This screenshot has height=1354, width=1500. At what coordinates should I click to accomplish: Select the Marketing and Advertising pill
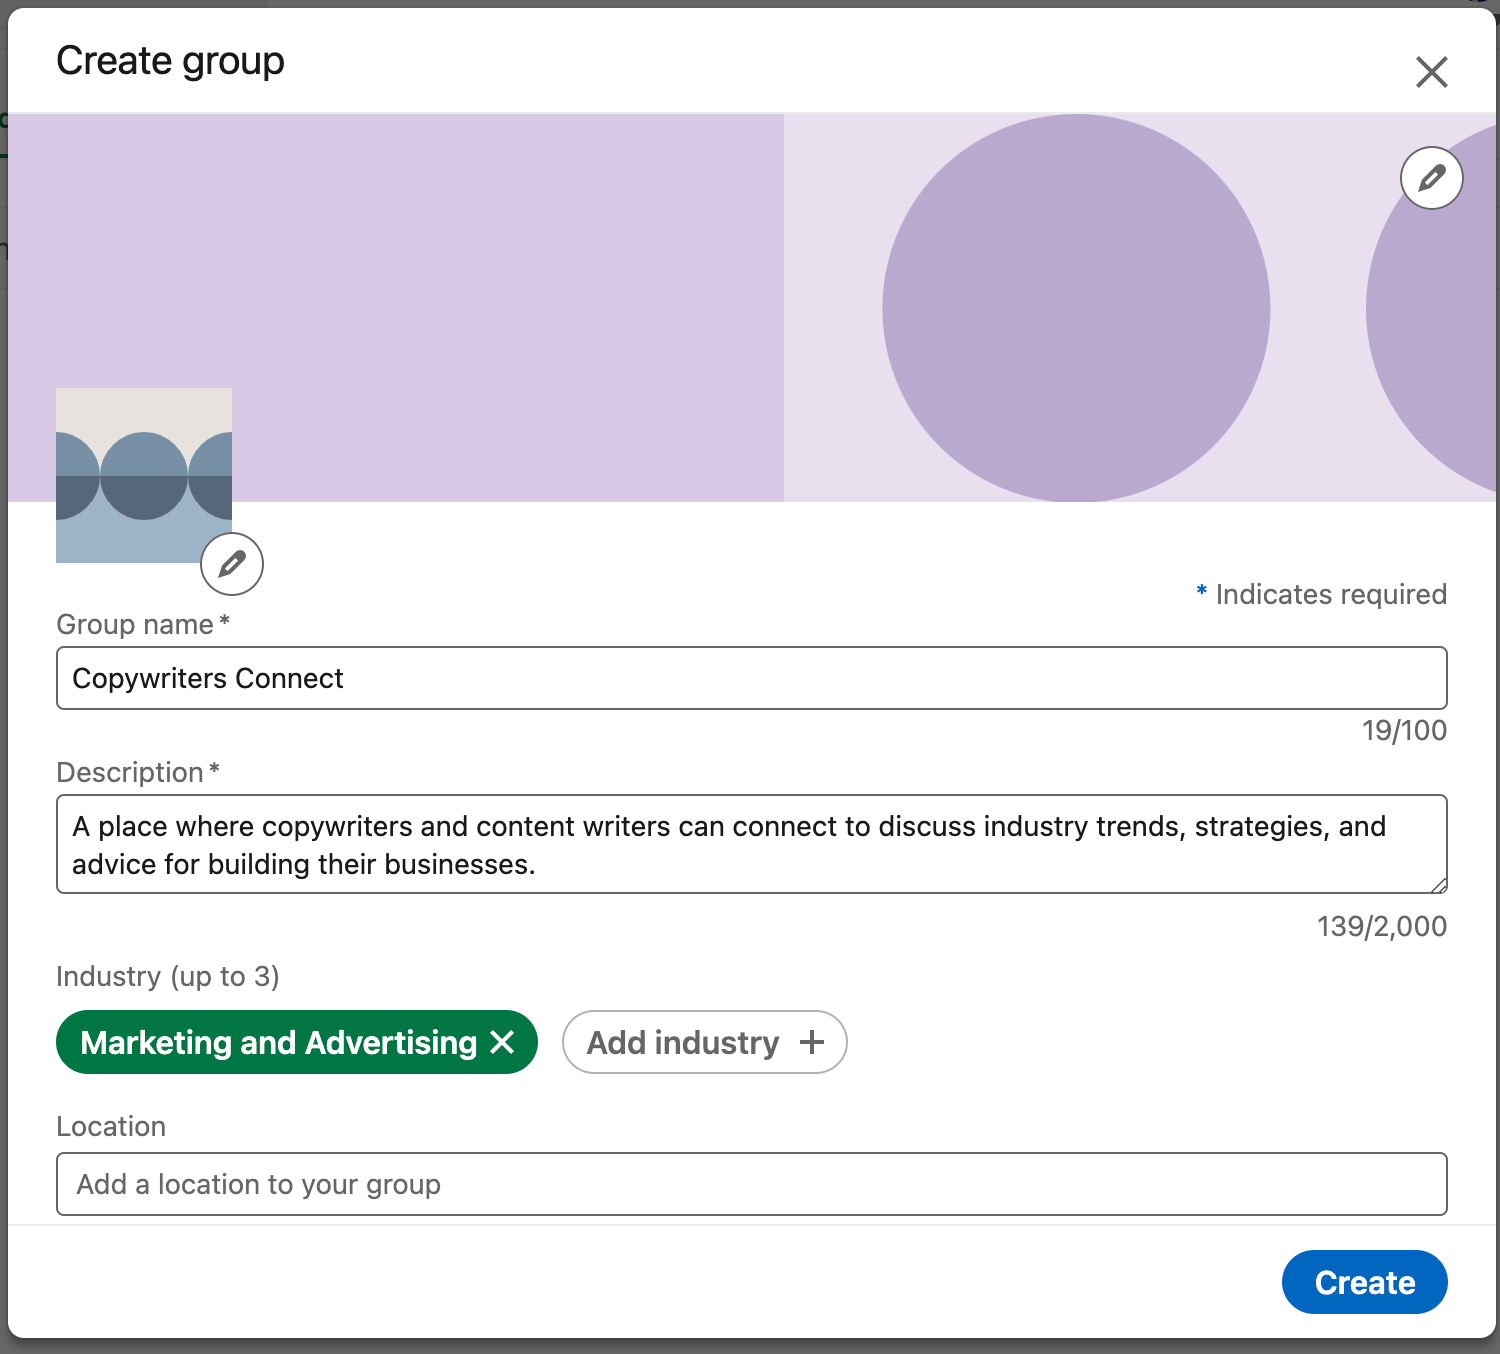coord(280,1042)
